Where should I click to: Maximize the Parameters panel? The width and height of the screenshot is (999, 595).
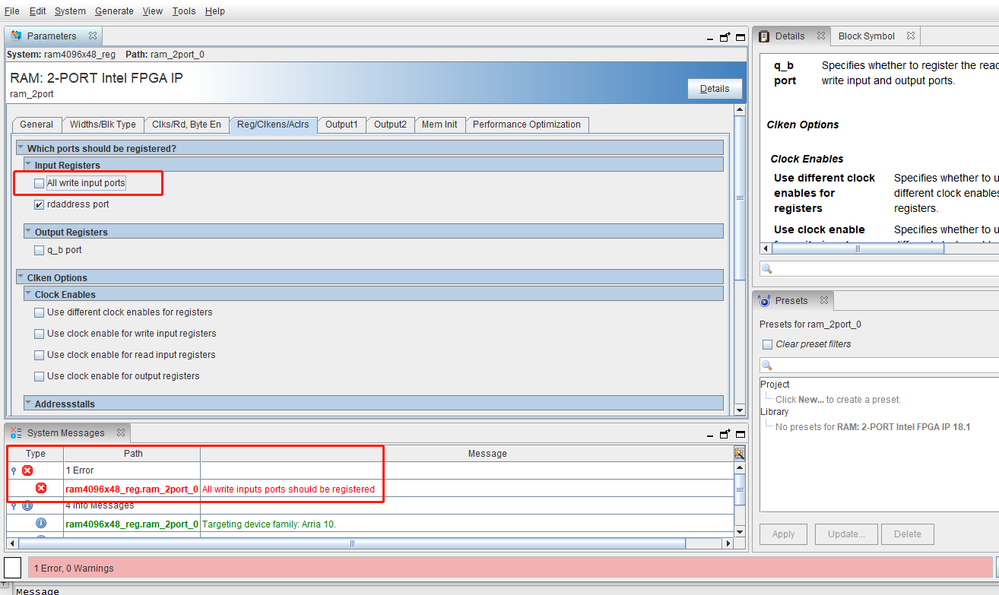[x=740, y=38]
